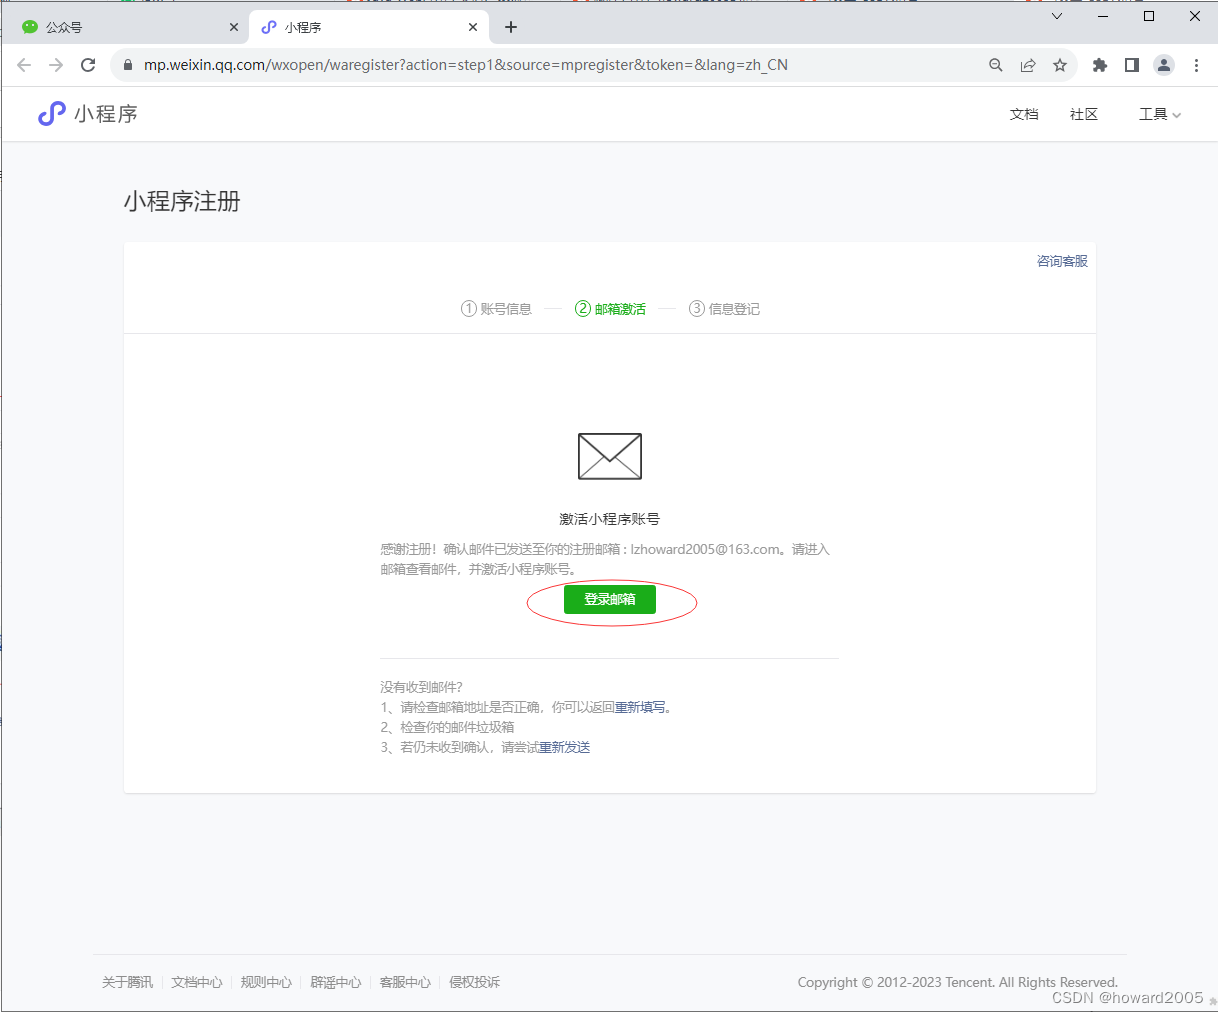Bookmark this page with the star icon

pos(1060,64)
